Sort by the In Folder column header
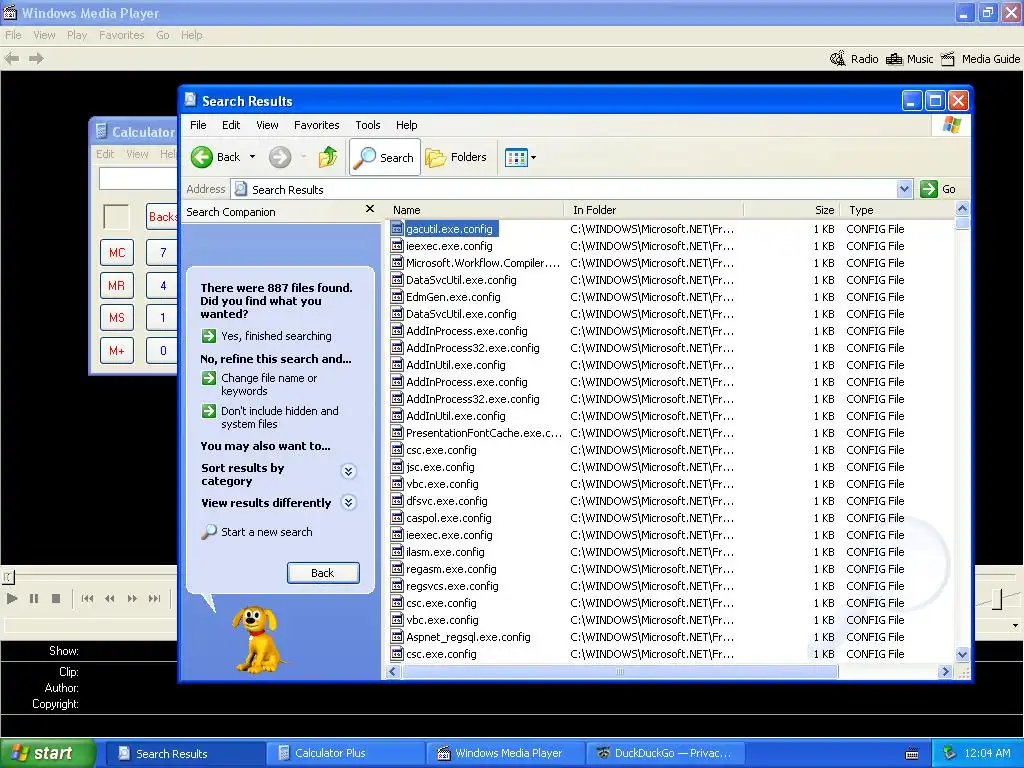1024x768 pixels. (653, 210)
